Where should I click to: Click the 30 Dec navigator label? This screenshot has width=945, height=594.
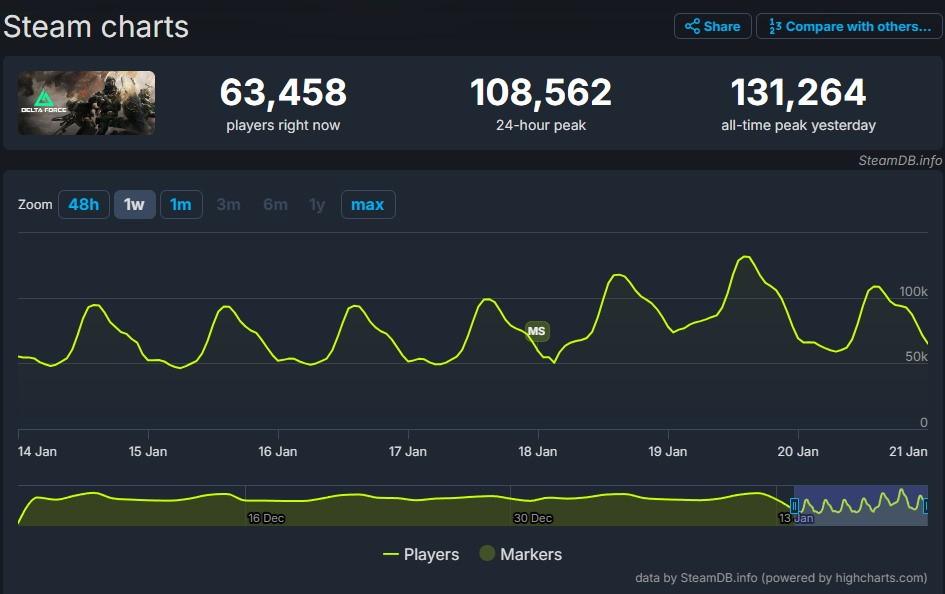[x=533, y=518]
